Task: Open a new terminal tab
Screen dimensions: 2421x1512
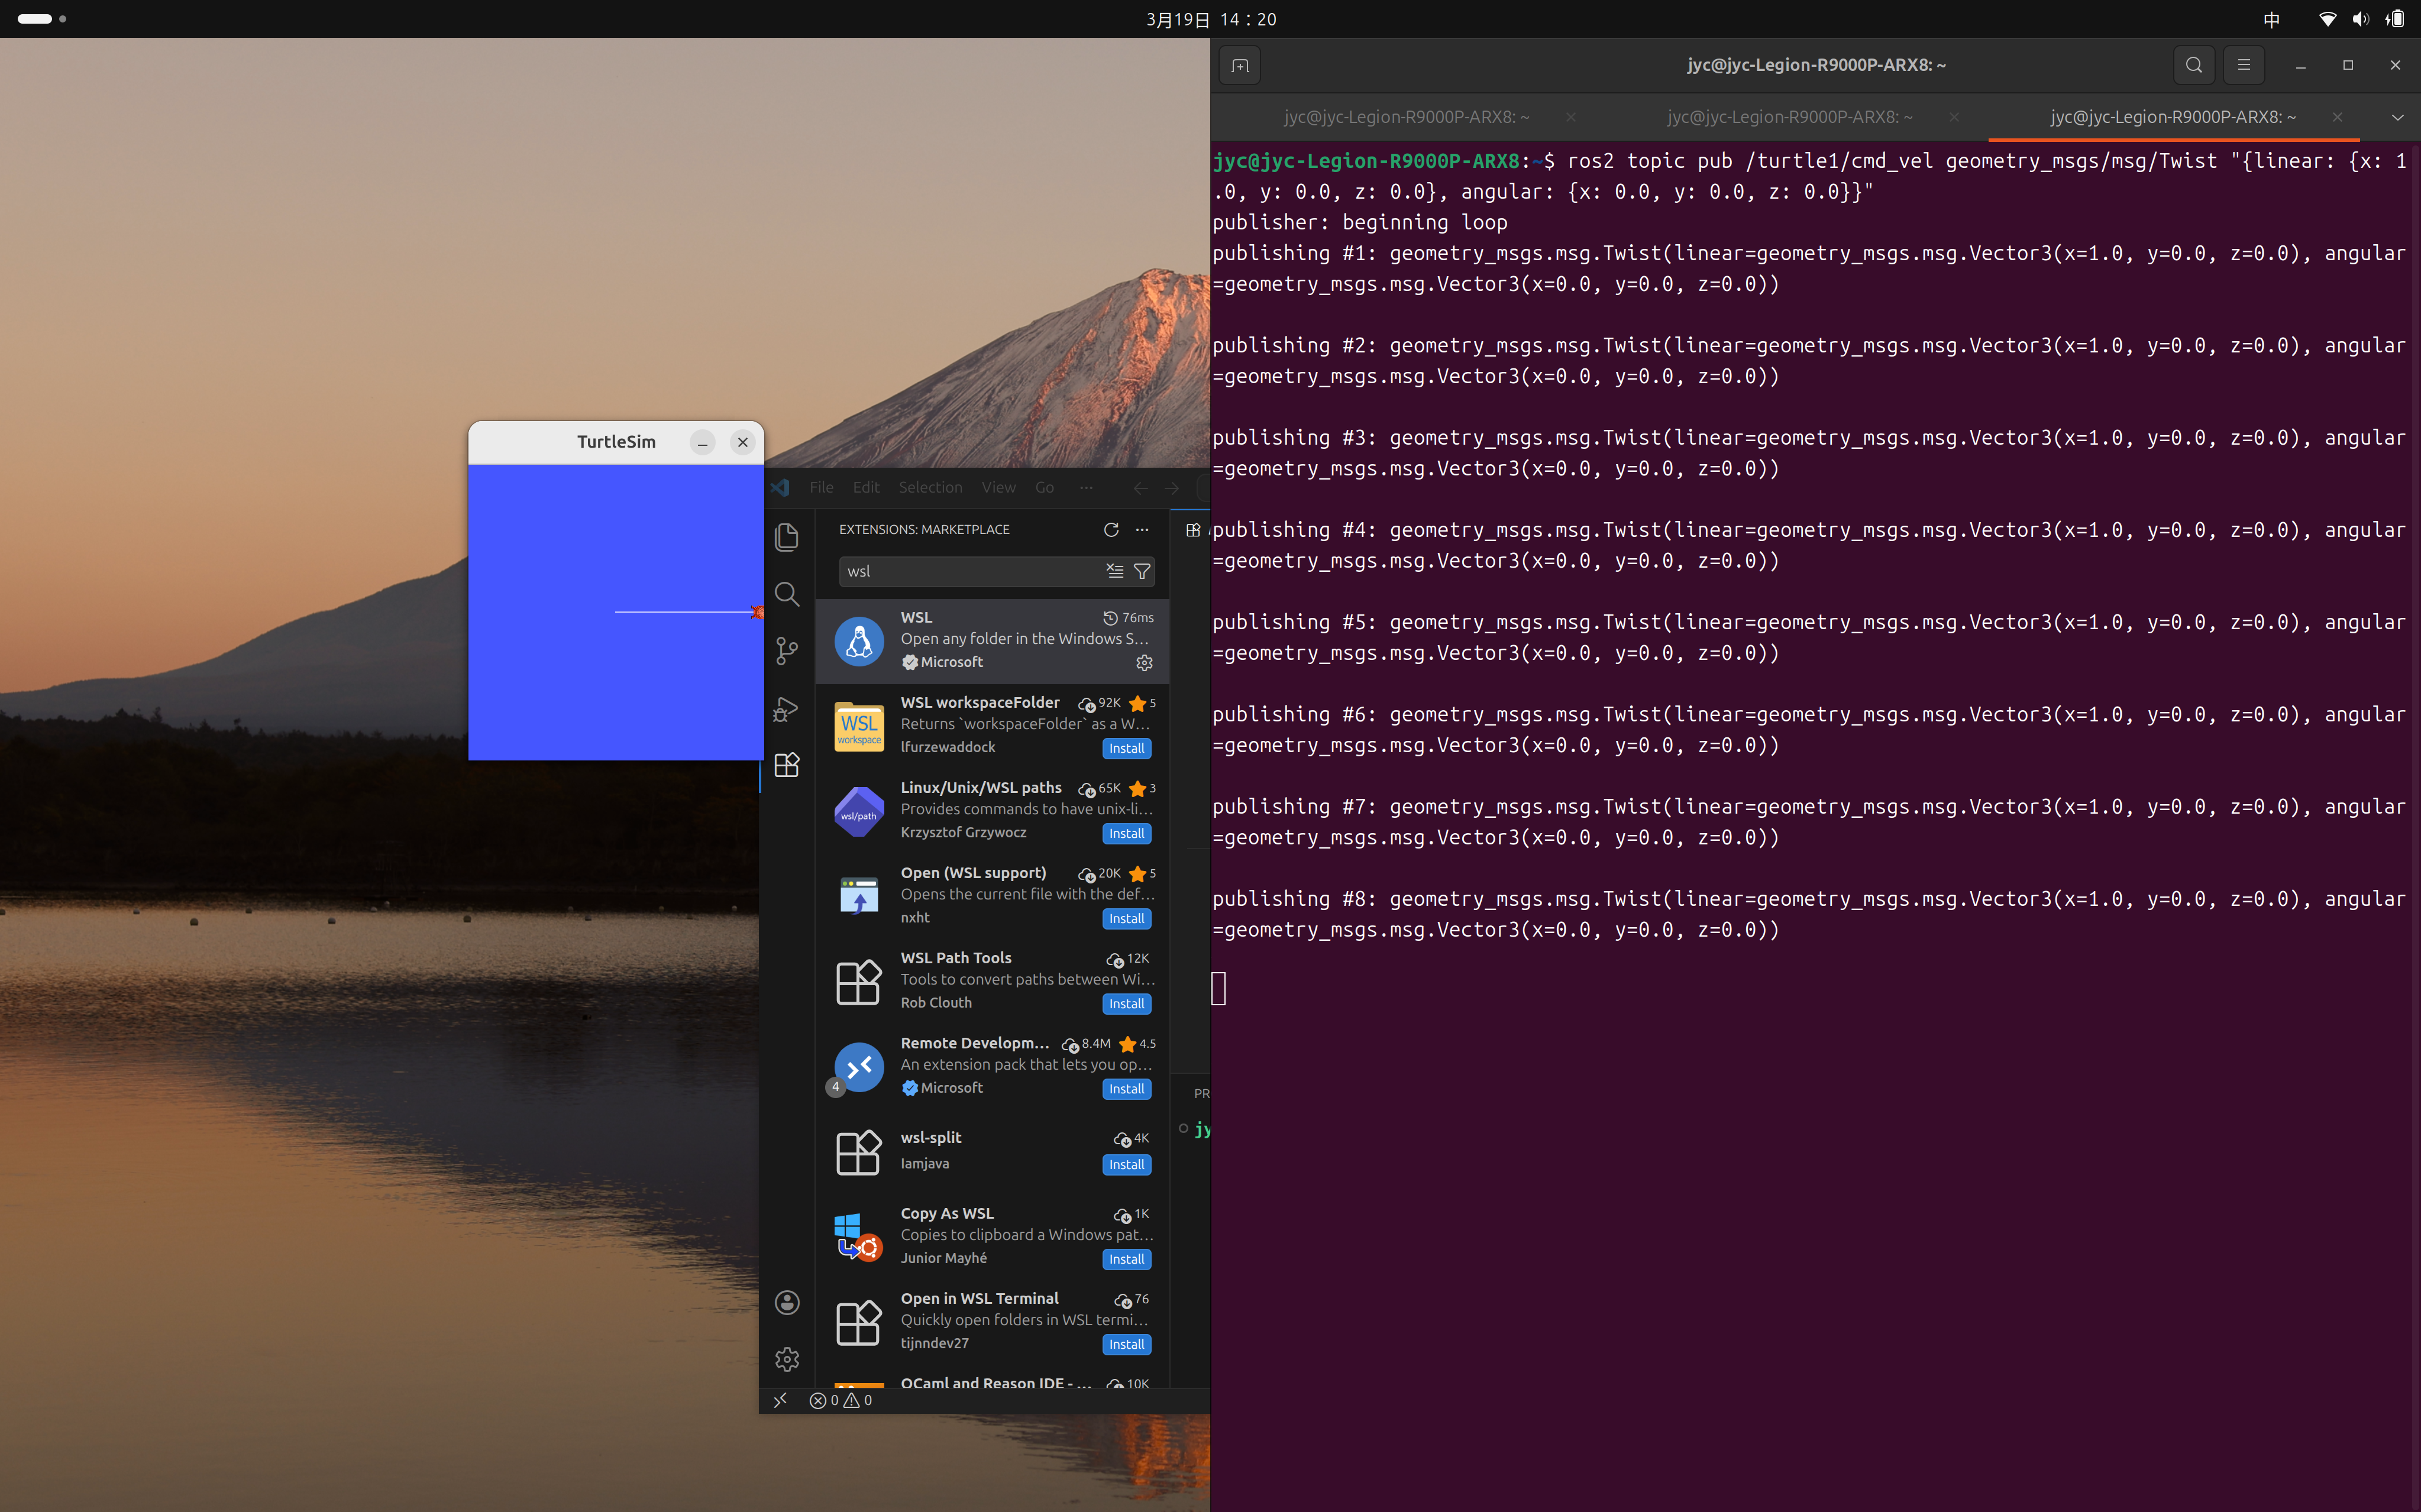Action: (x=1240, y=66)
